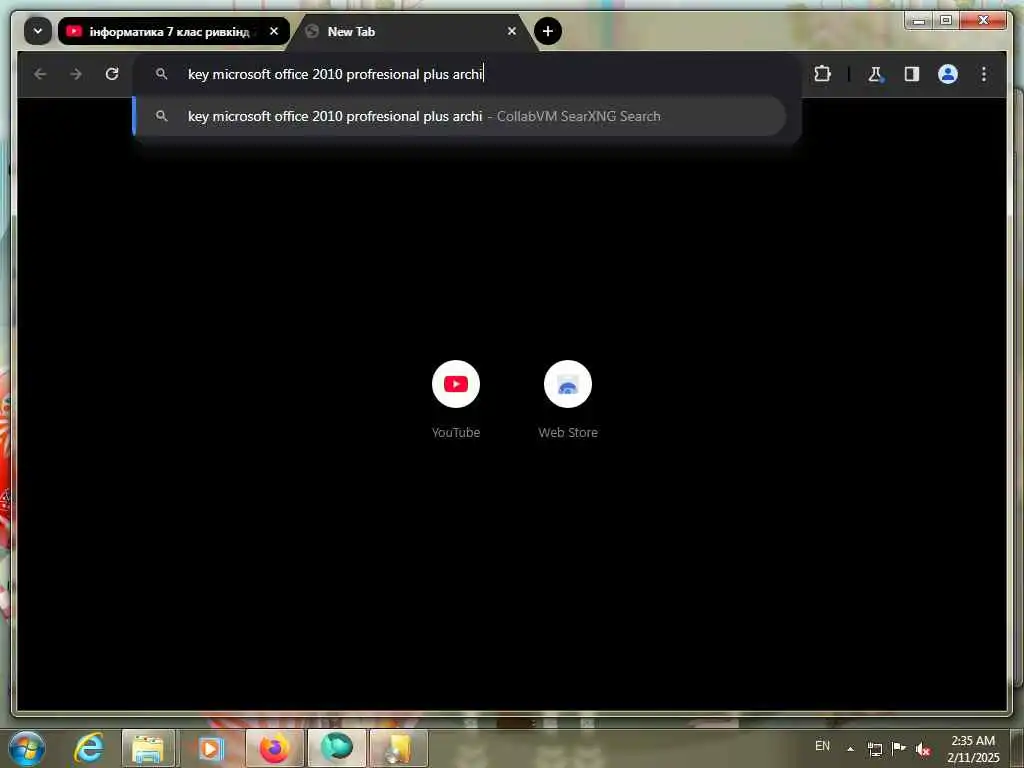Close the New Tab tab

coord(511,31)
